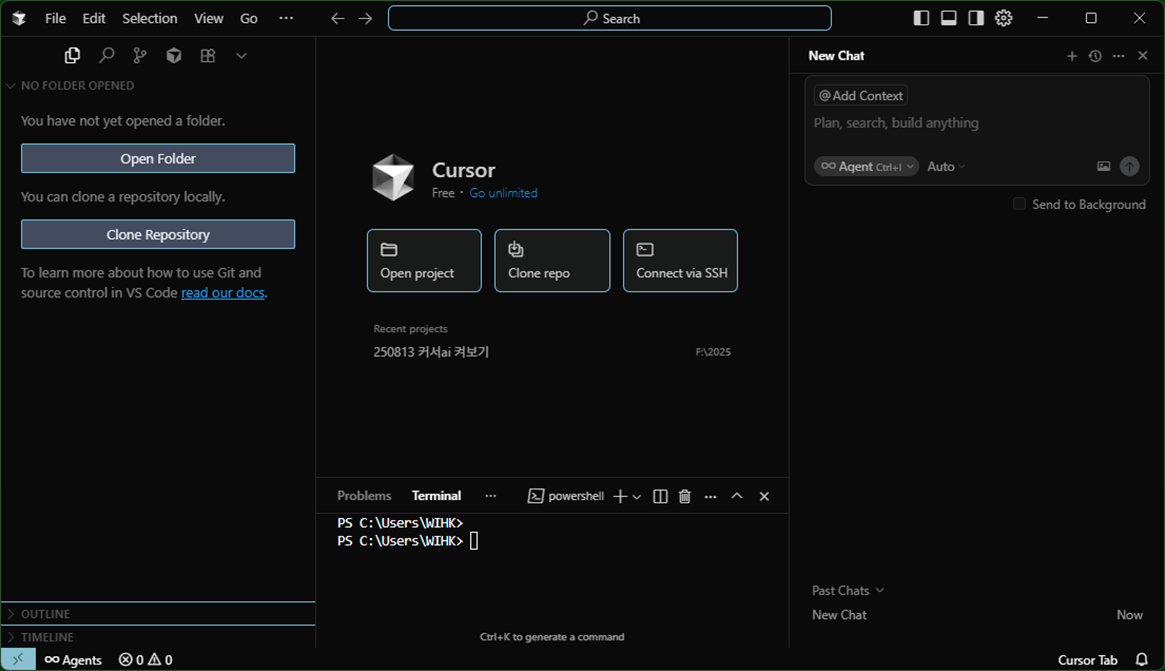Kill the terminal with trash icon
1165x671 pixels.
(685, 496)
